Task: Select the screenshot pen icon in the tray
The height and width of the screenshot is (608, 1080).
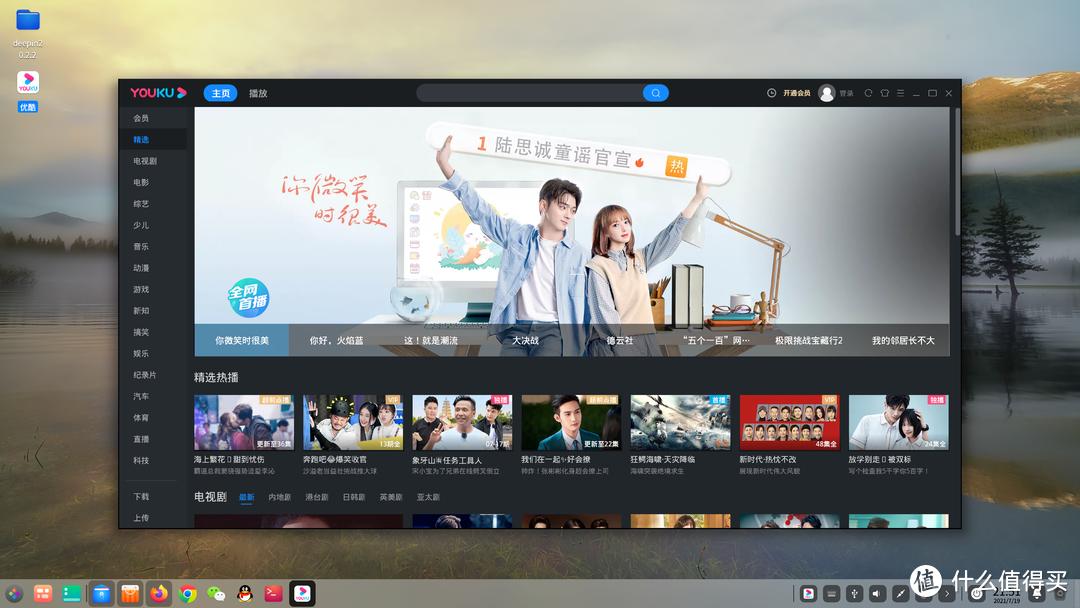Action: coord(900,593)
